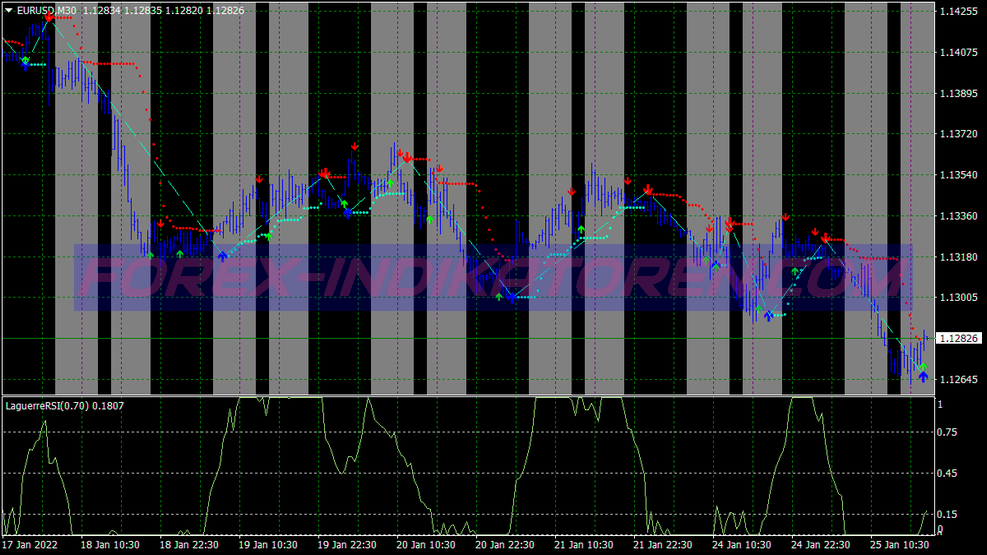Click the LaguerreRSI(0.70) 0.1807 indicator label
The image size is (987, 555).
coord(65,406)
